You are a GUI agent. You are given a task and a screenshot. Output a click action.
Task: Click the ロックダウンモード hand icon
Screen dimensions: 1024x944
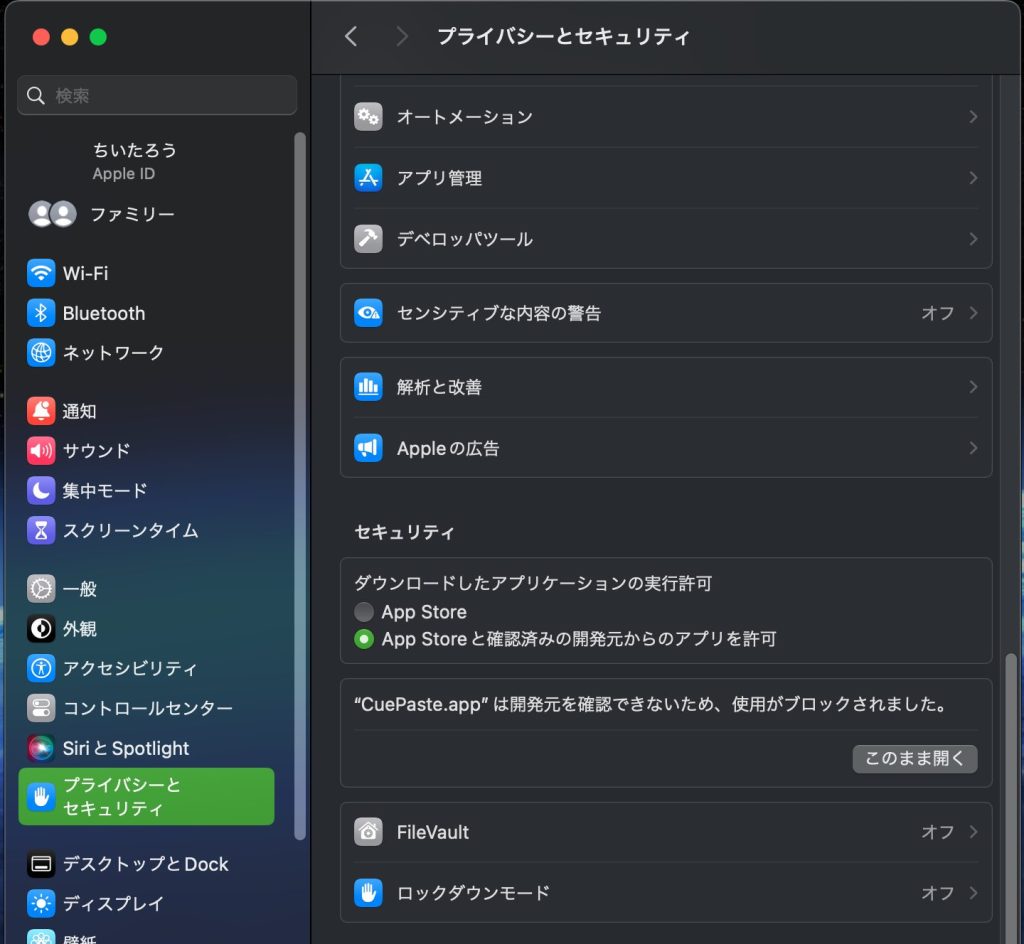pyautogui.click(x=368, y=892)
